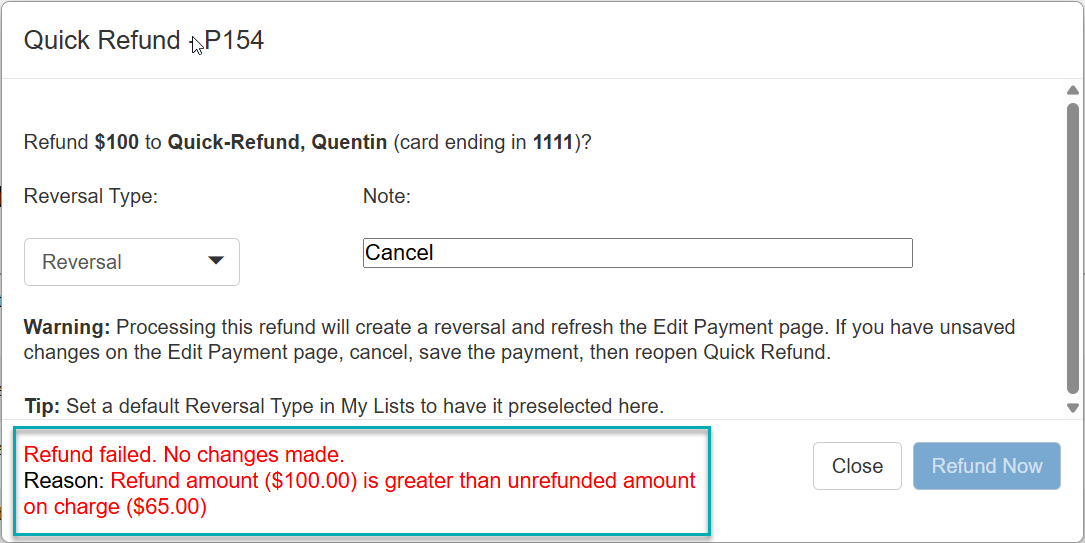The height and width of the screenshot is (543, 1085).
Task: Submit with the Refund Now button
Action: click(x=986, y=466)
